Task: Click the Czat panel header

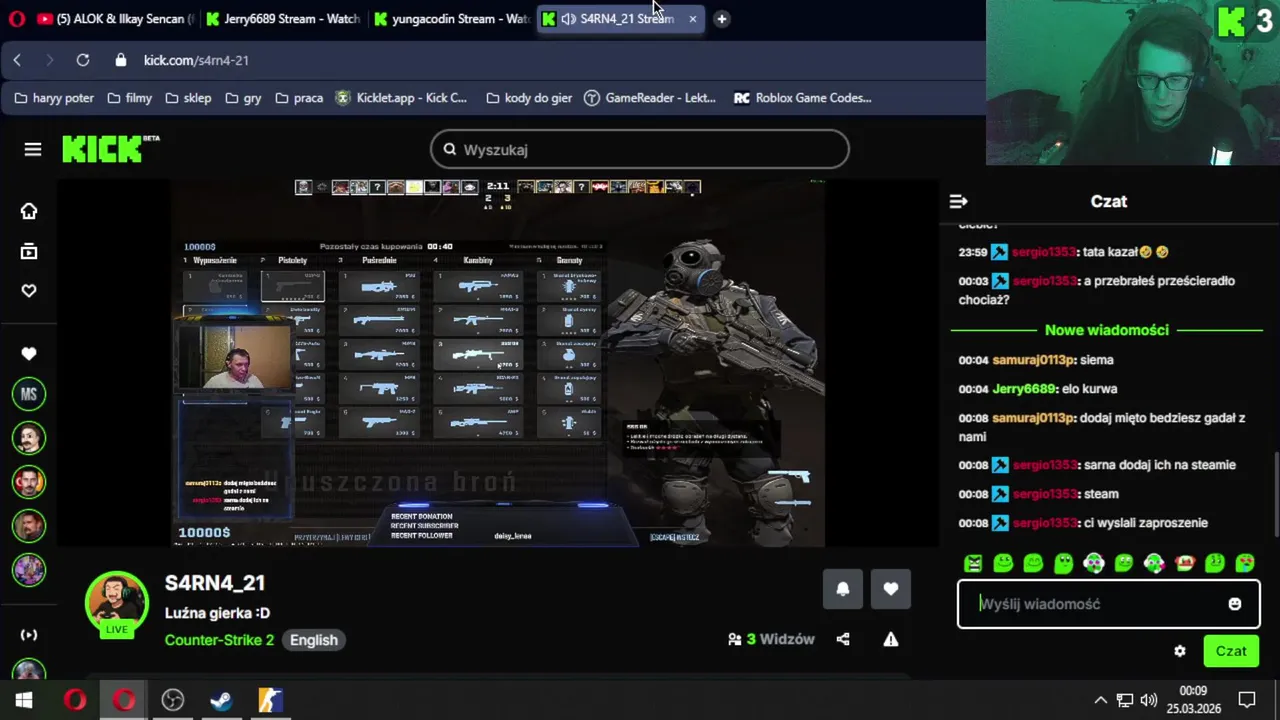Action: 1109,201
